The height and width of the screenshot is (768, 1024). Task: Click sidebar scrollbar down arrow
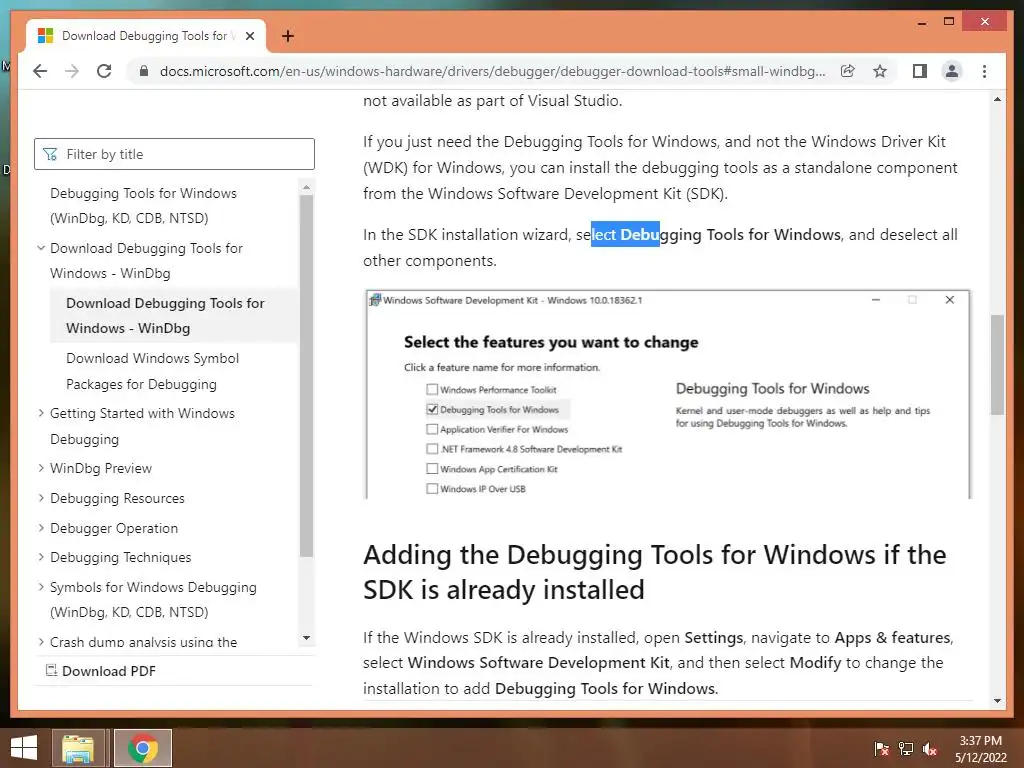pos(306,638)
